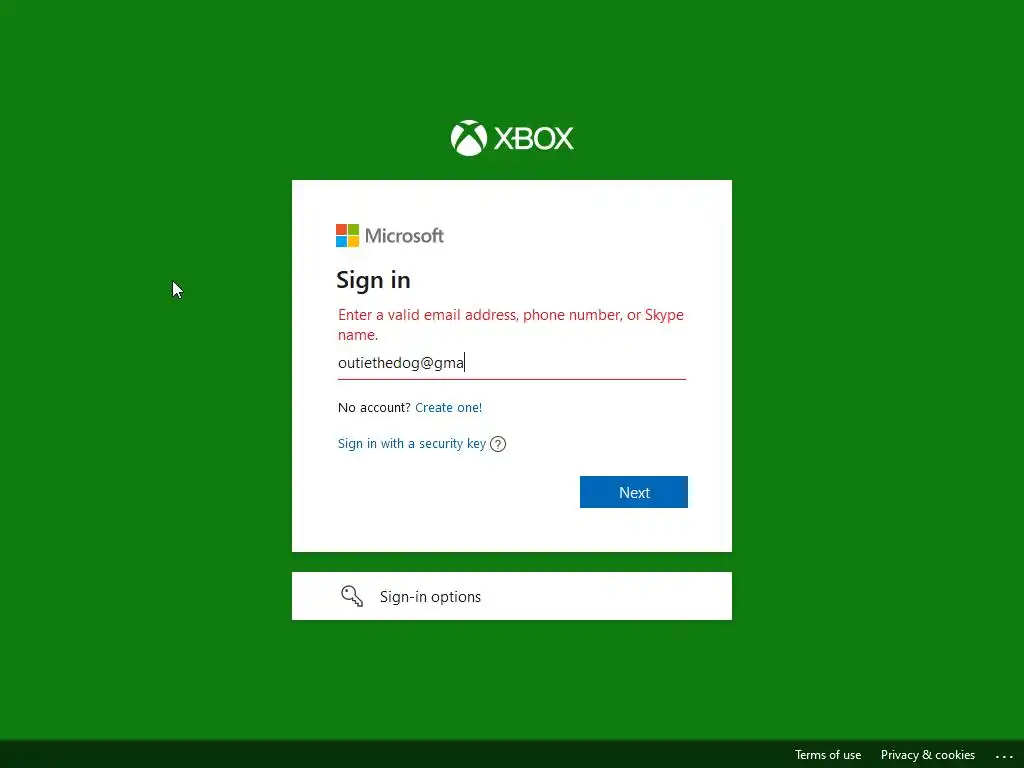Follow the Create one! link
The width and height of the screenshot is (1024, 768).
449,408
